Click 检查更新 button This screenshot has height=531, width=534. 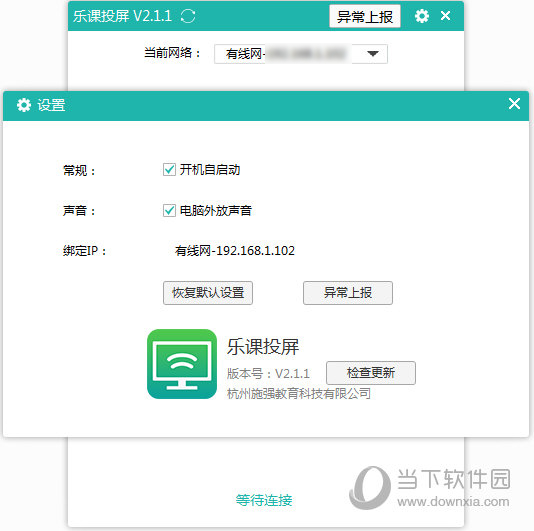(x=371, y=373)
